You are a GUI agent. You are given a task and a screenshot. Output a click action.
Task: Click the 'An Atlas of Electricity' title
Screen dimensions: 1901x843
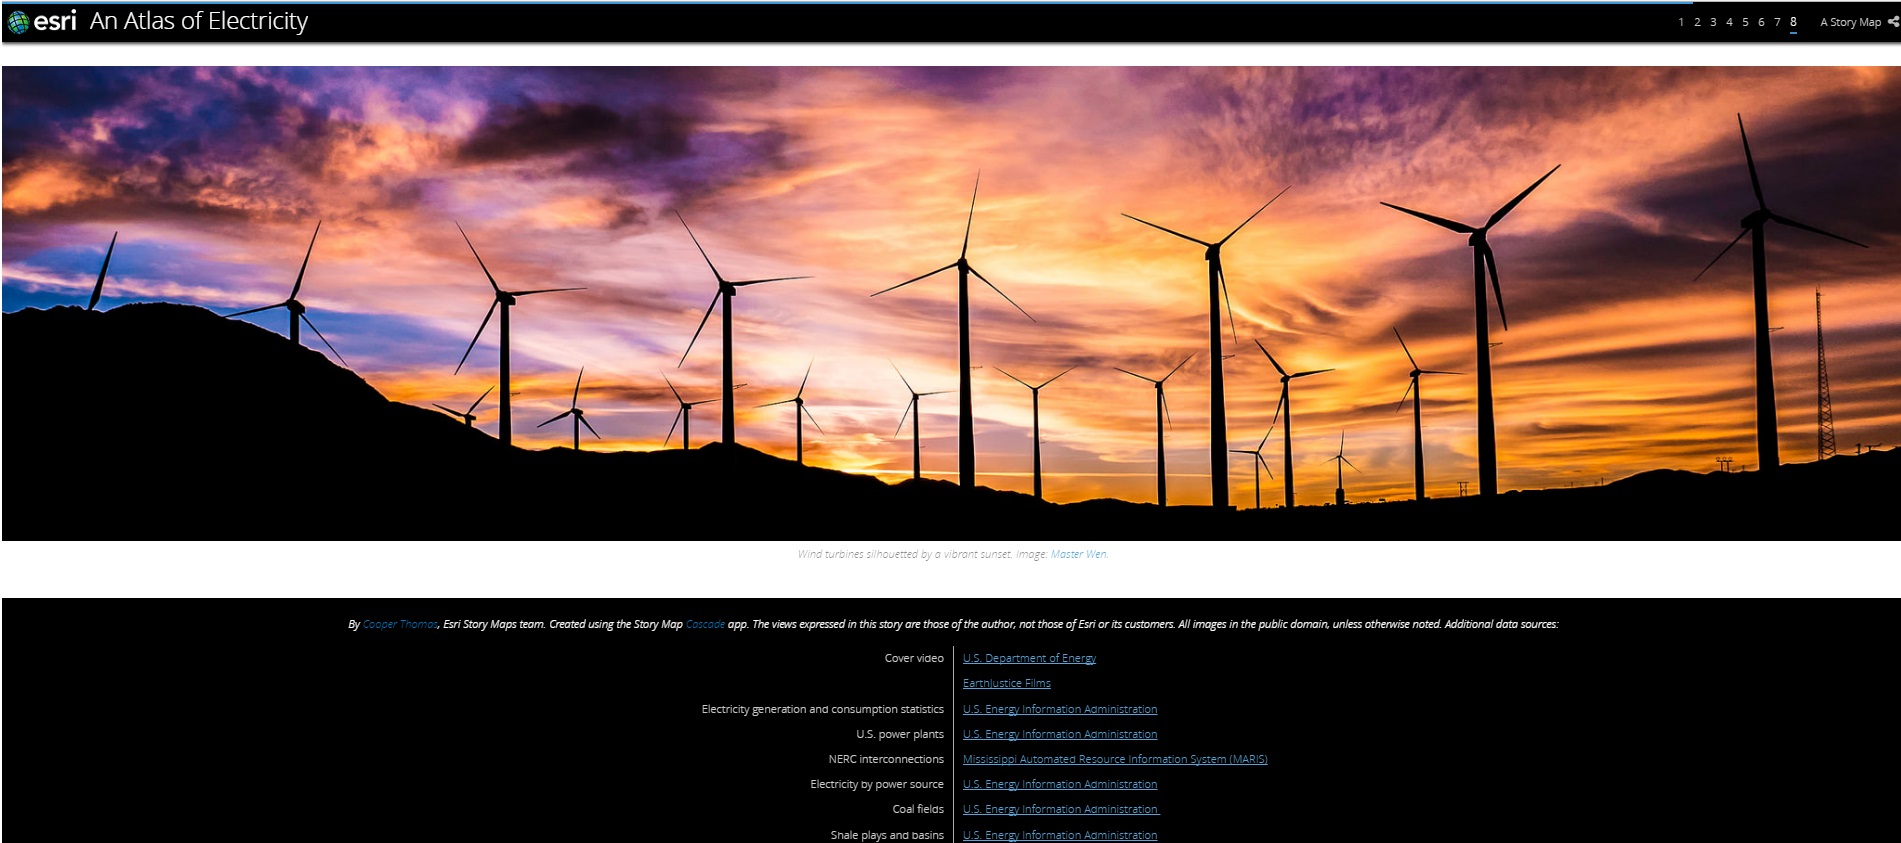click(199, 21)
